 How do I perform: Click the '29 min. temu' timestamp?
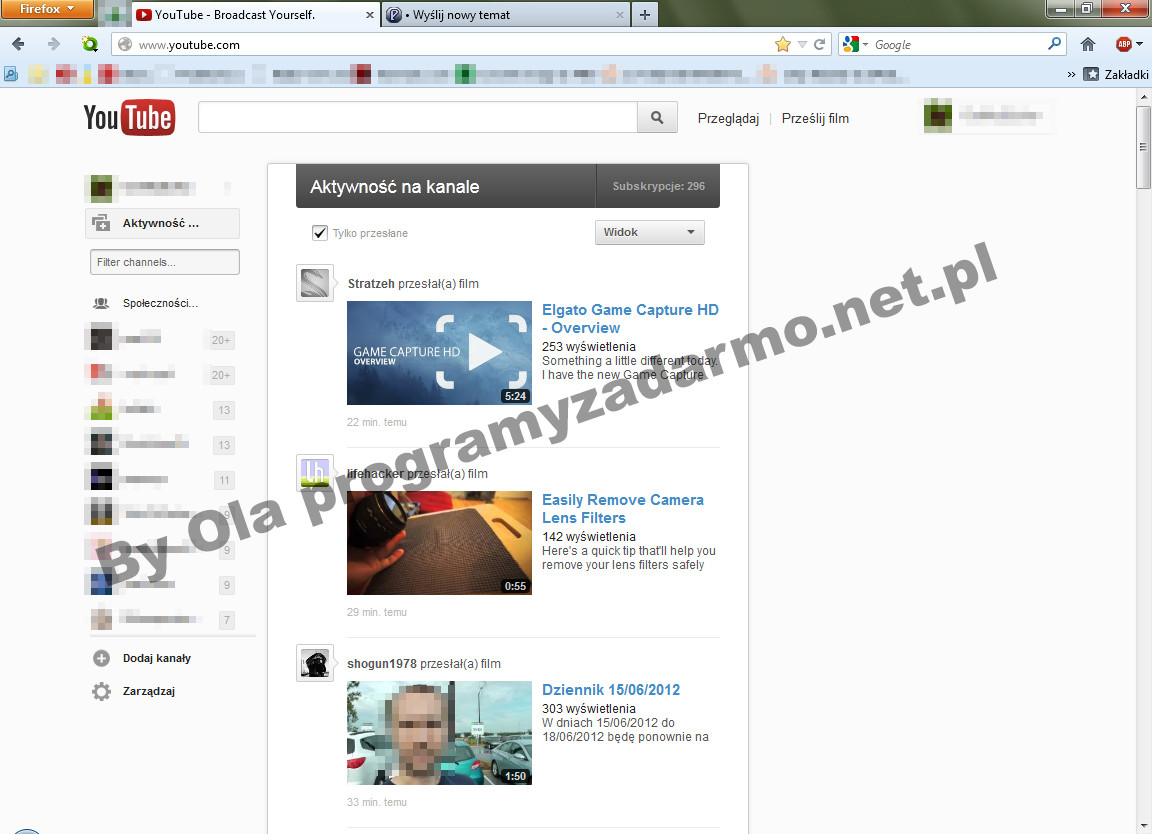click(x=377, y=612)
